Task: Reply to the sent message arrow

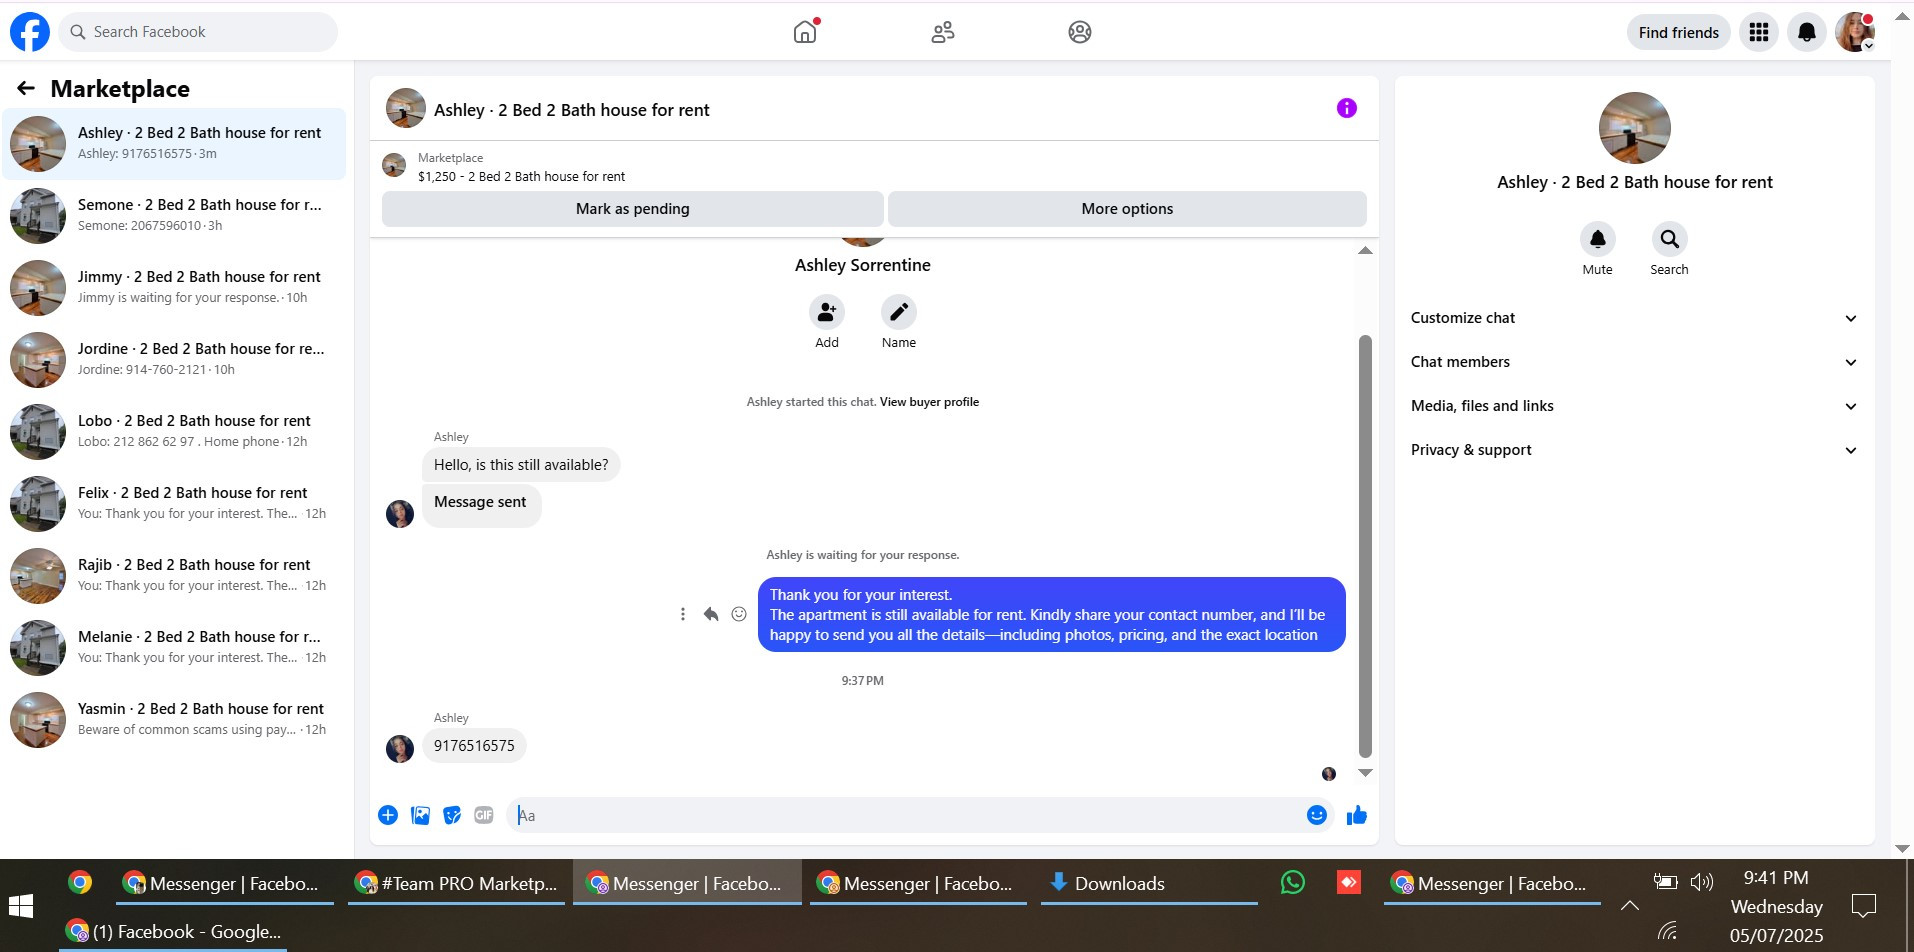Action: 711,614
